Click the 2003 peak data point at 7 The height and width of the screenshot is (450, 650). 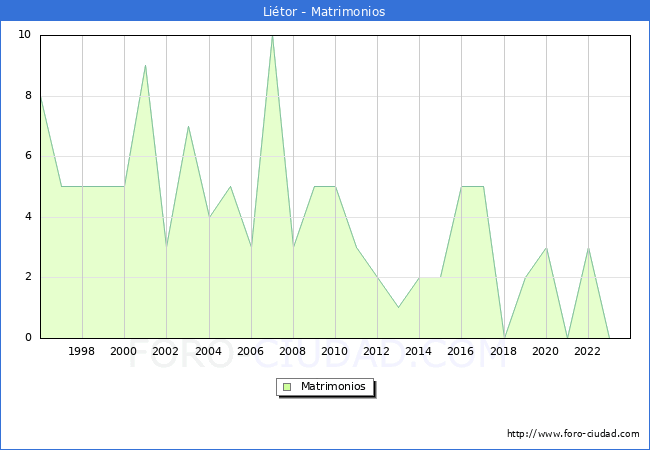click(x=188, y=126)
